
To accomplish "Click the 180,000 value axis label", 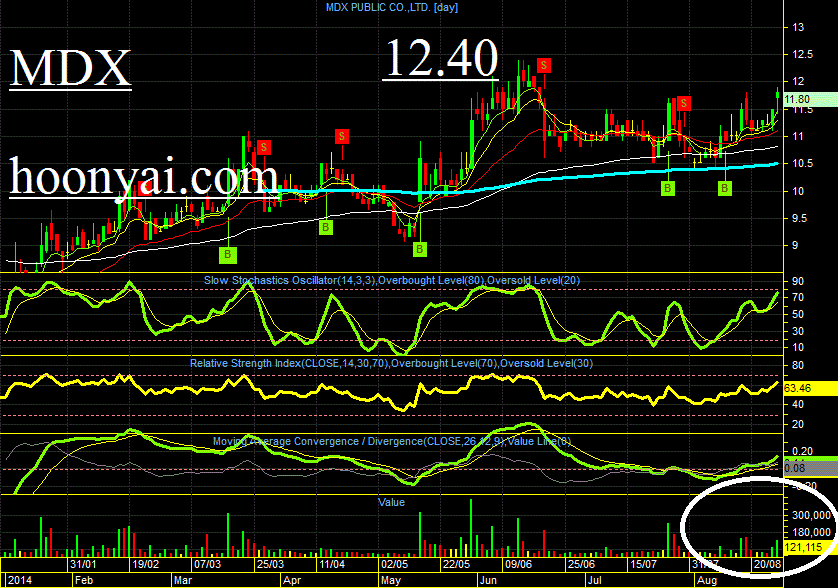I will [811, 532].
